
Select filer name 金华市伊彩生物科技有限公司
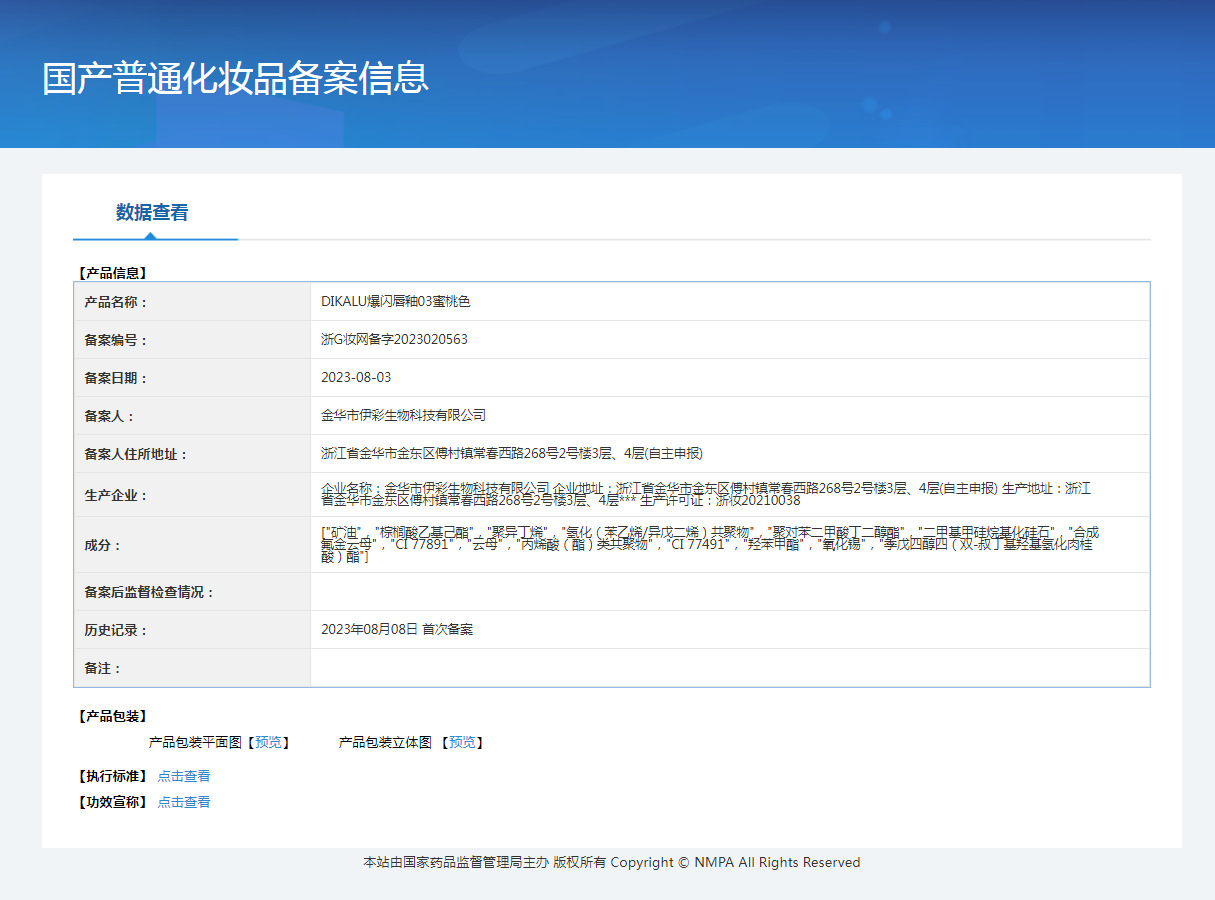coord(403,415)
